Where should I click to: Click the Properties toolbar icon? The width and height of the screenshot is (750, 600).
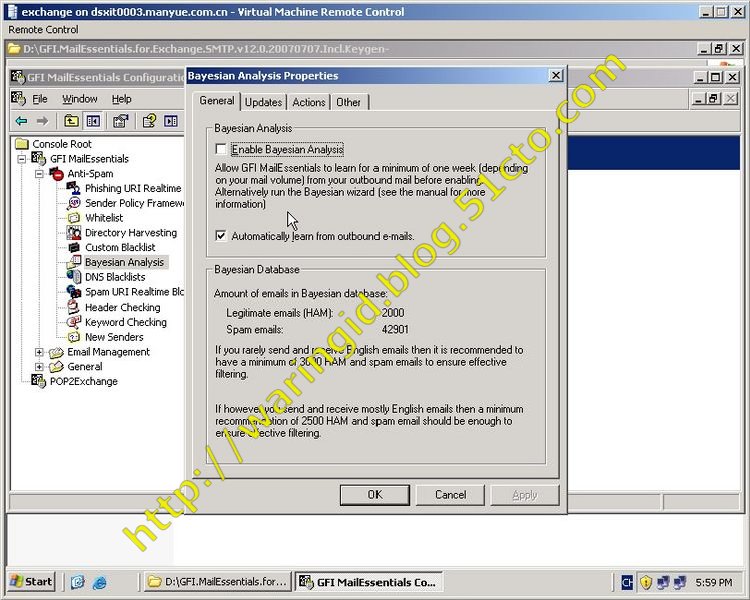tap(120, 121)
